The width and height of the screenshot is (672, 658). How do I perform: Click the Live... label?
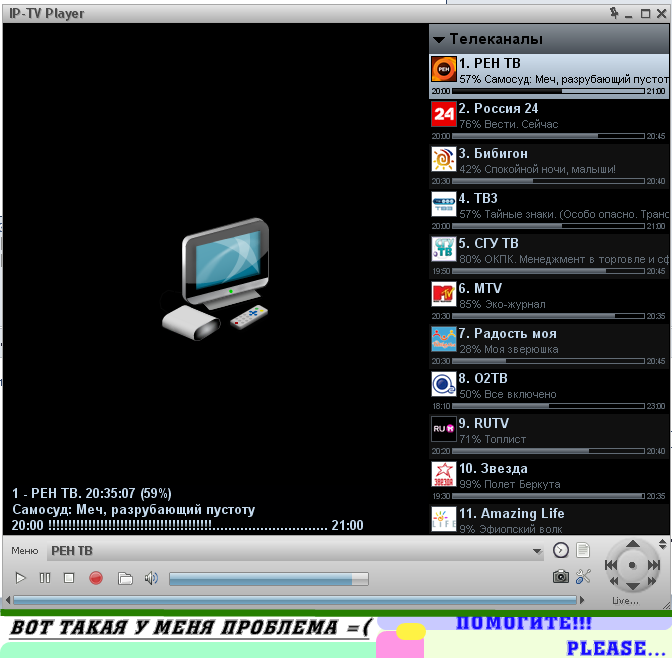coord(625,601)
